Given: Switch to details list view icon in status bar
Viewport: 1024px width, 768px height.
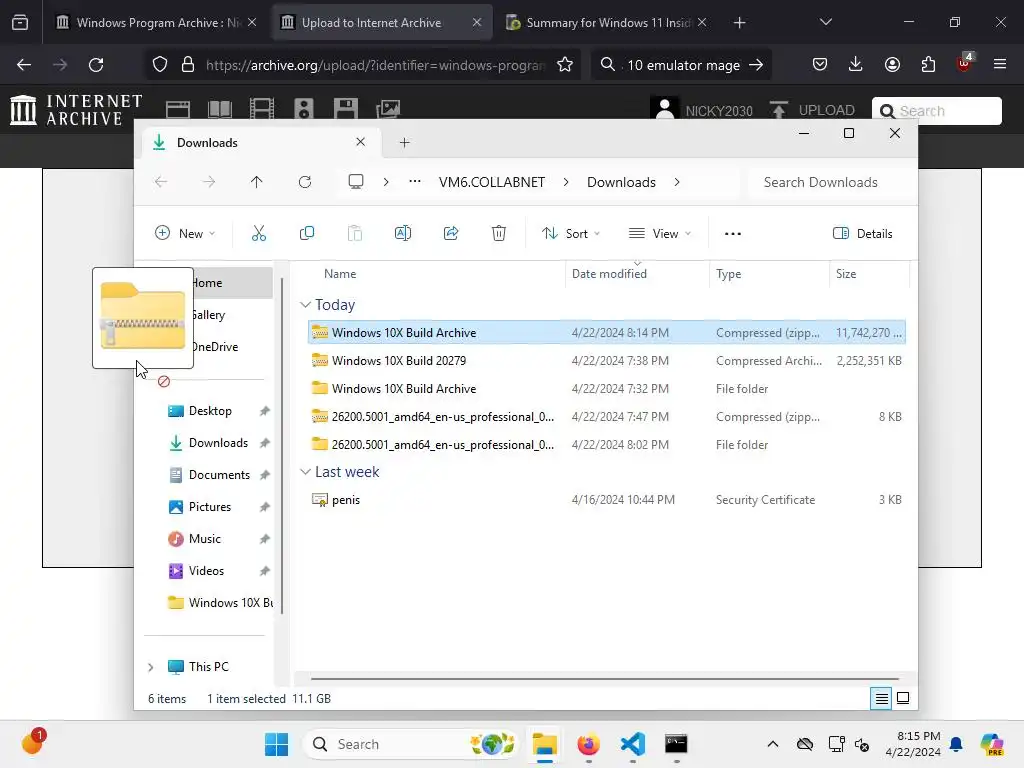Looking at the screenshot, I should click(x=881, y=699).
